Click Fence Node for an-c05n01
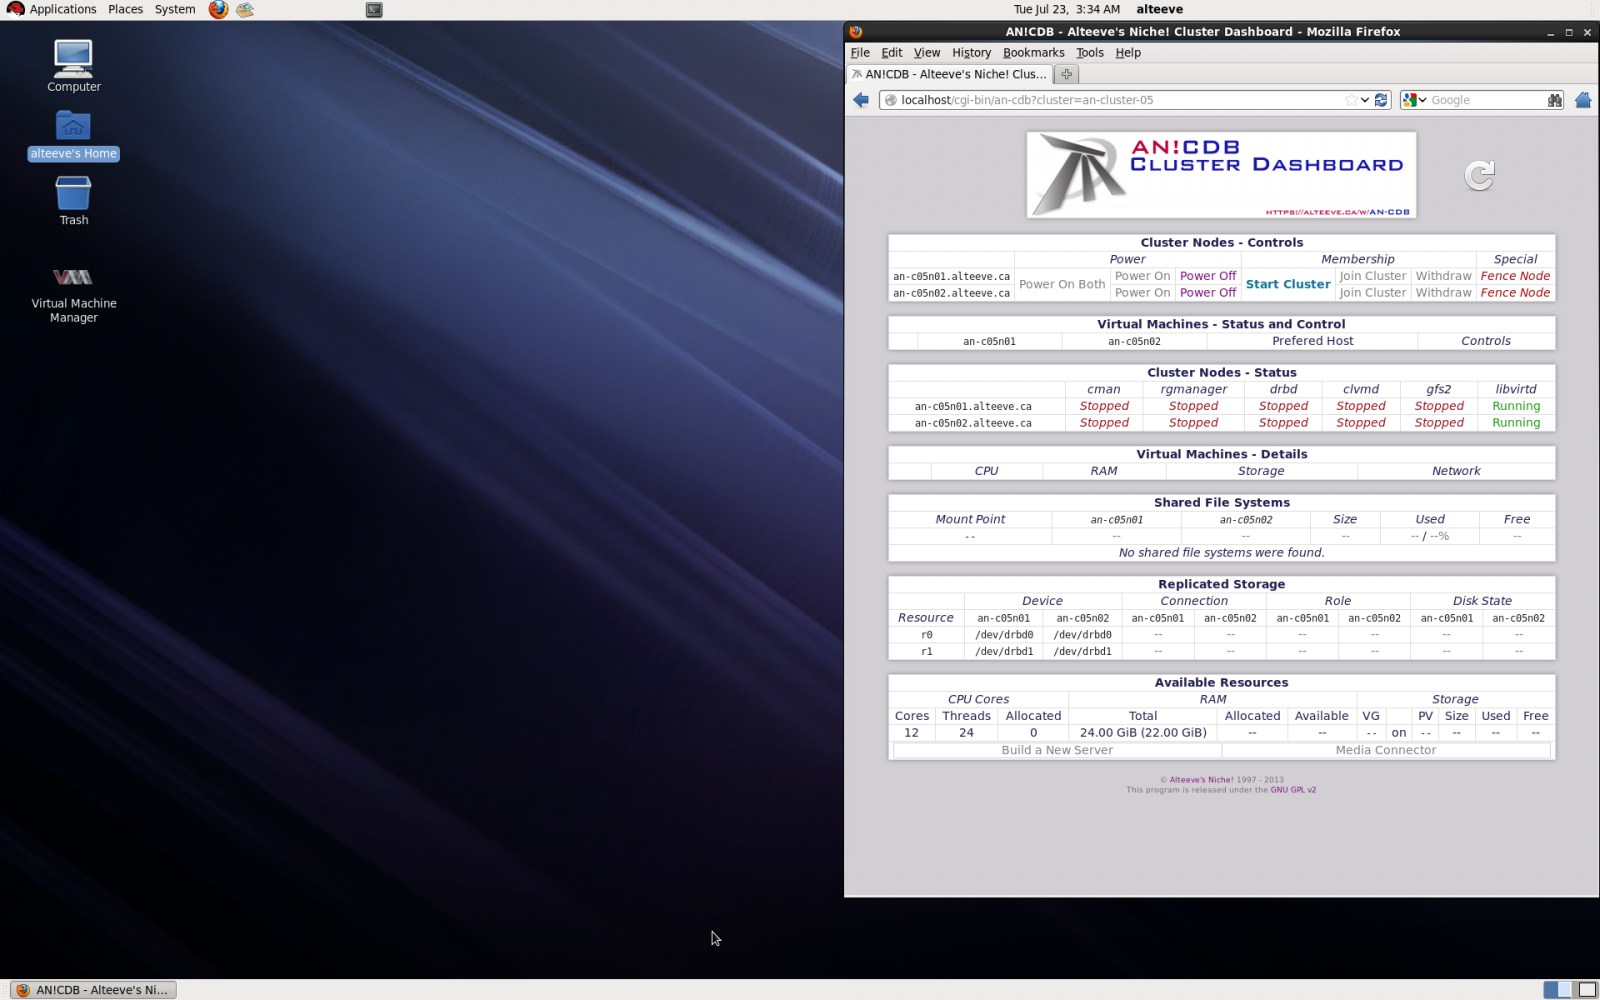Viewport: 1600px width, 1000px height. click(1515, 276)
